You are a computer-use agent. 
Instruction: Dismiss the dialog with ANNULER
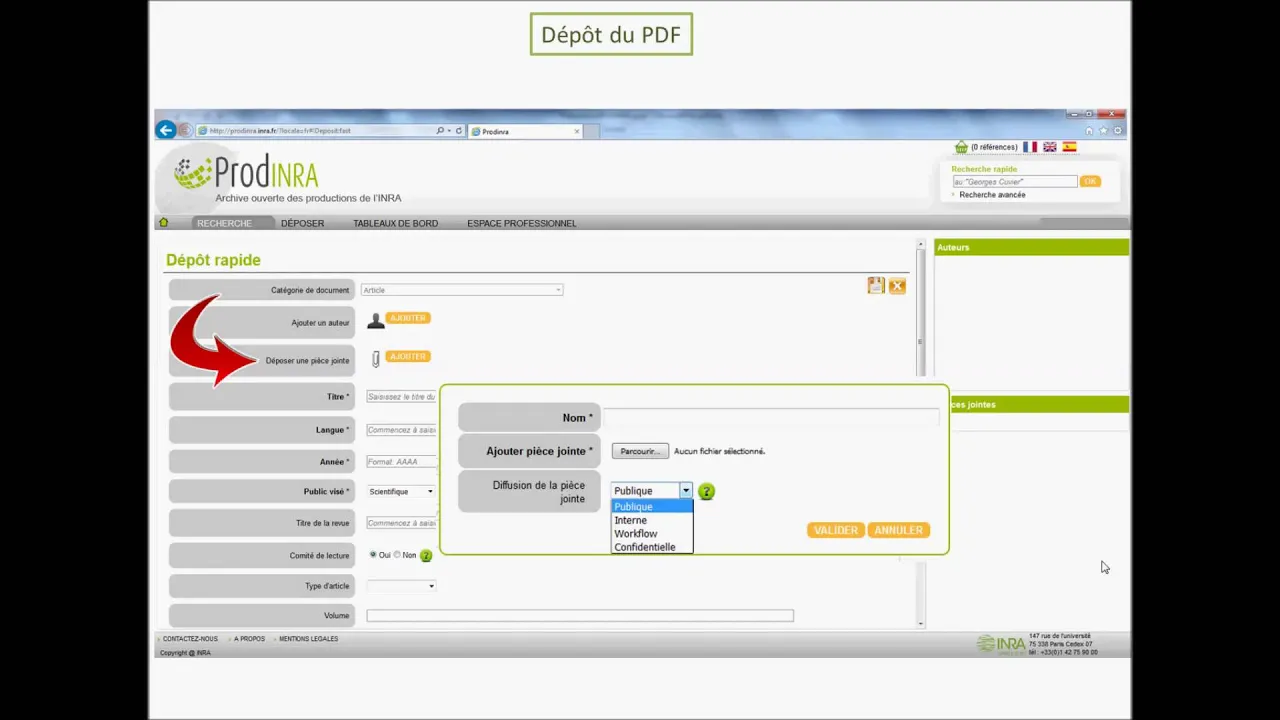click(898, 530)
